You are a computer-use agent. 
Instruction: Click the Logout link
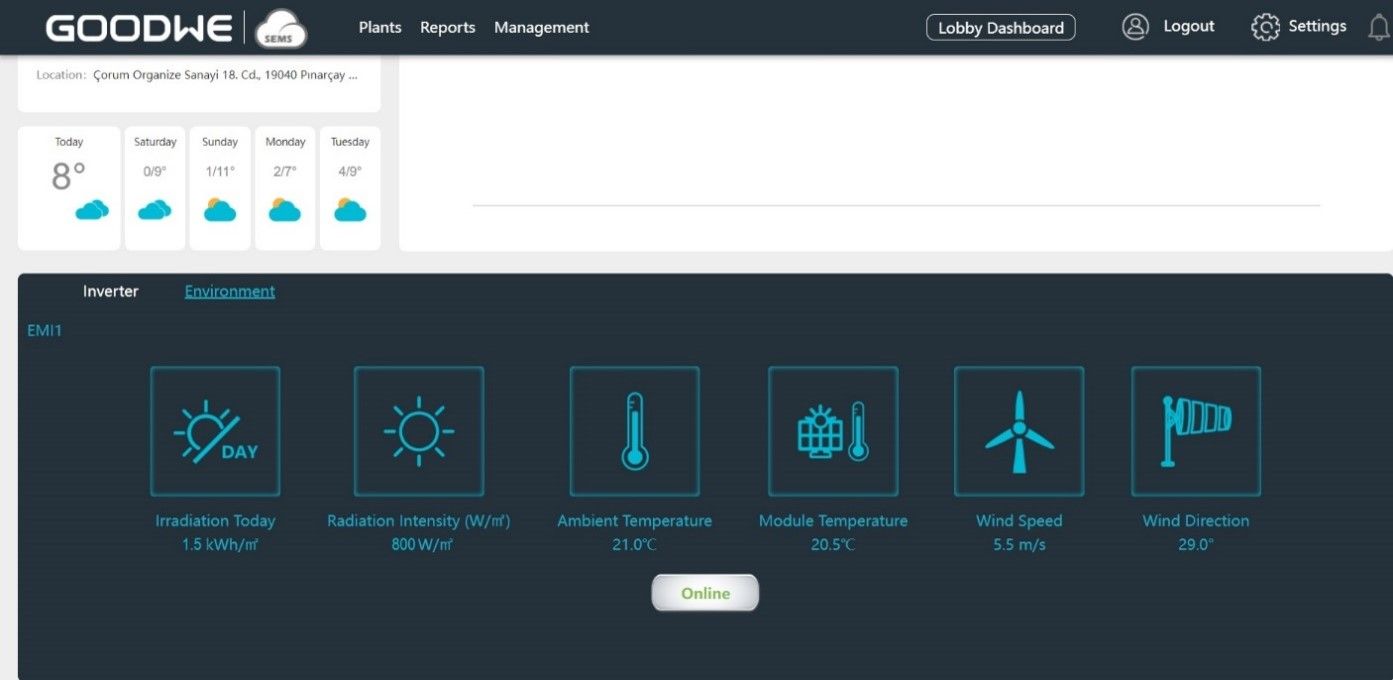click(1188, 27)
